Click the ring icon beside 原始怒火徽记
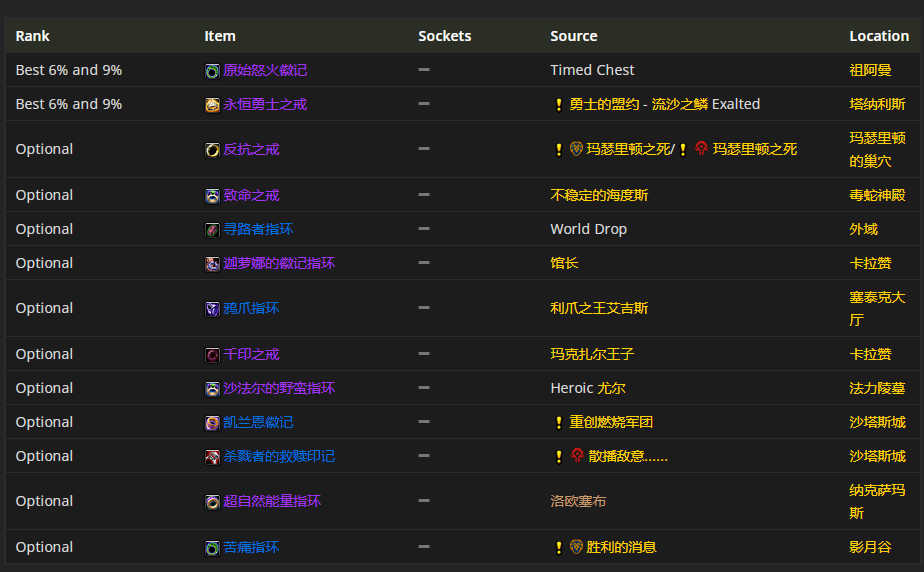This screenshot has height=572, width=924. (212, 71)
